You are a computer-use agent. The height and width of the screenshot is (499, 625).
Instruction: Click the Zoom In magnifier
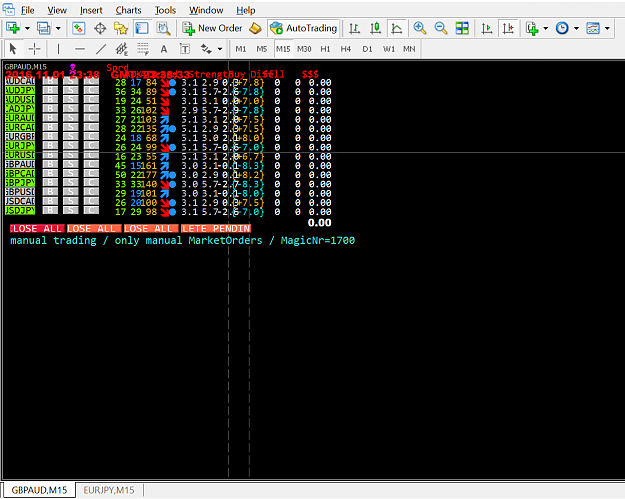pyautogui.click(x=419, y=28)
